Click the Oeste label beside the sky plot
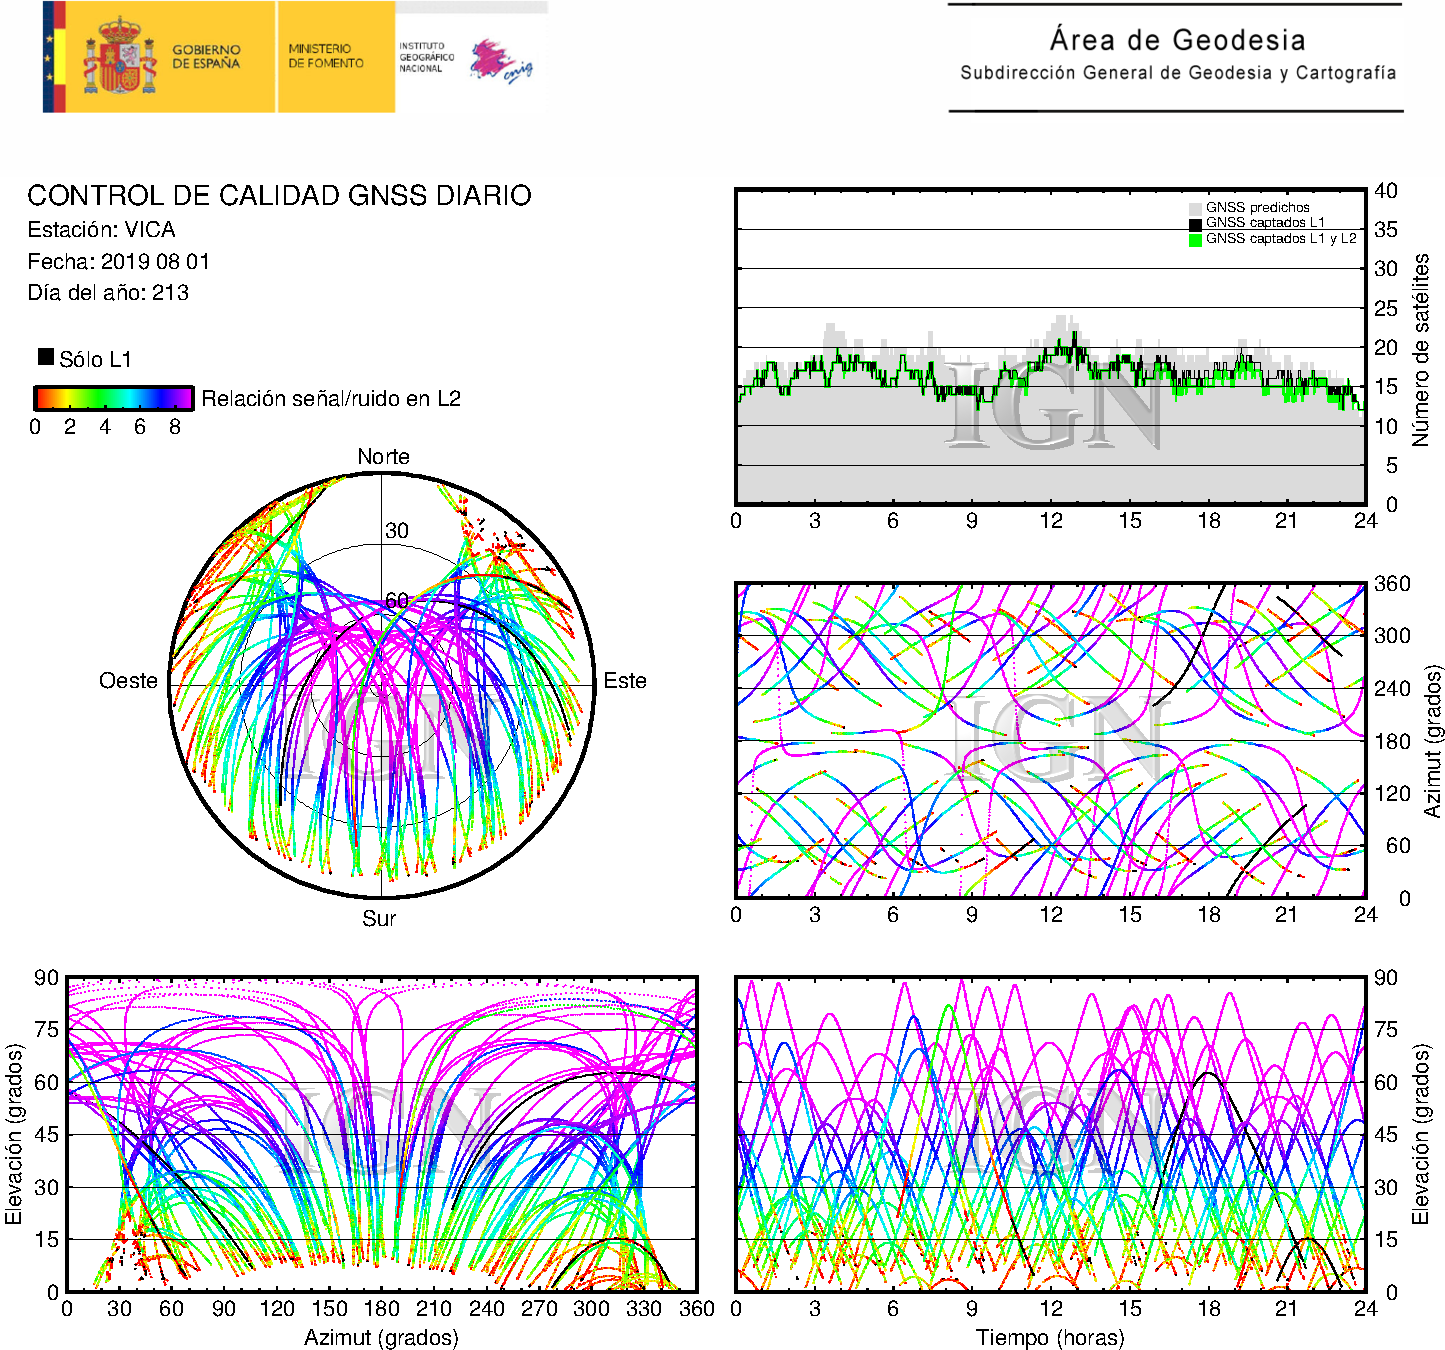The width and height of the screenshot is (1445, 1350). click(128, 681)
